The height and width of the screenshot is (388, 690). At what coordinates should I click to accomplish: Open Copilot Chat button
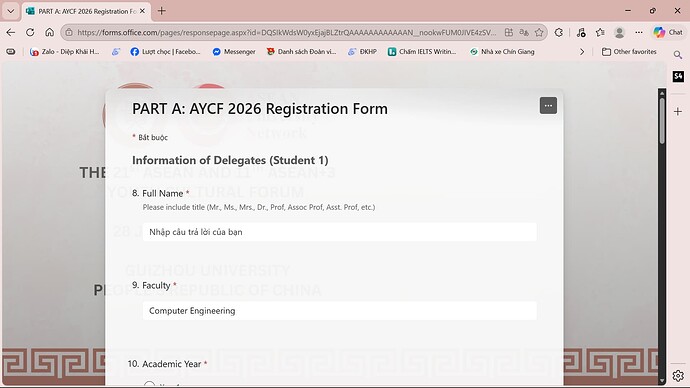point(668,32)
